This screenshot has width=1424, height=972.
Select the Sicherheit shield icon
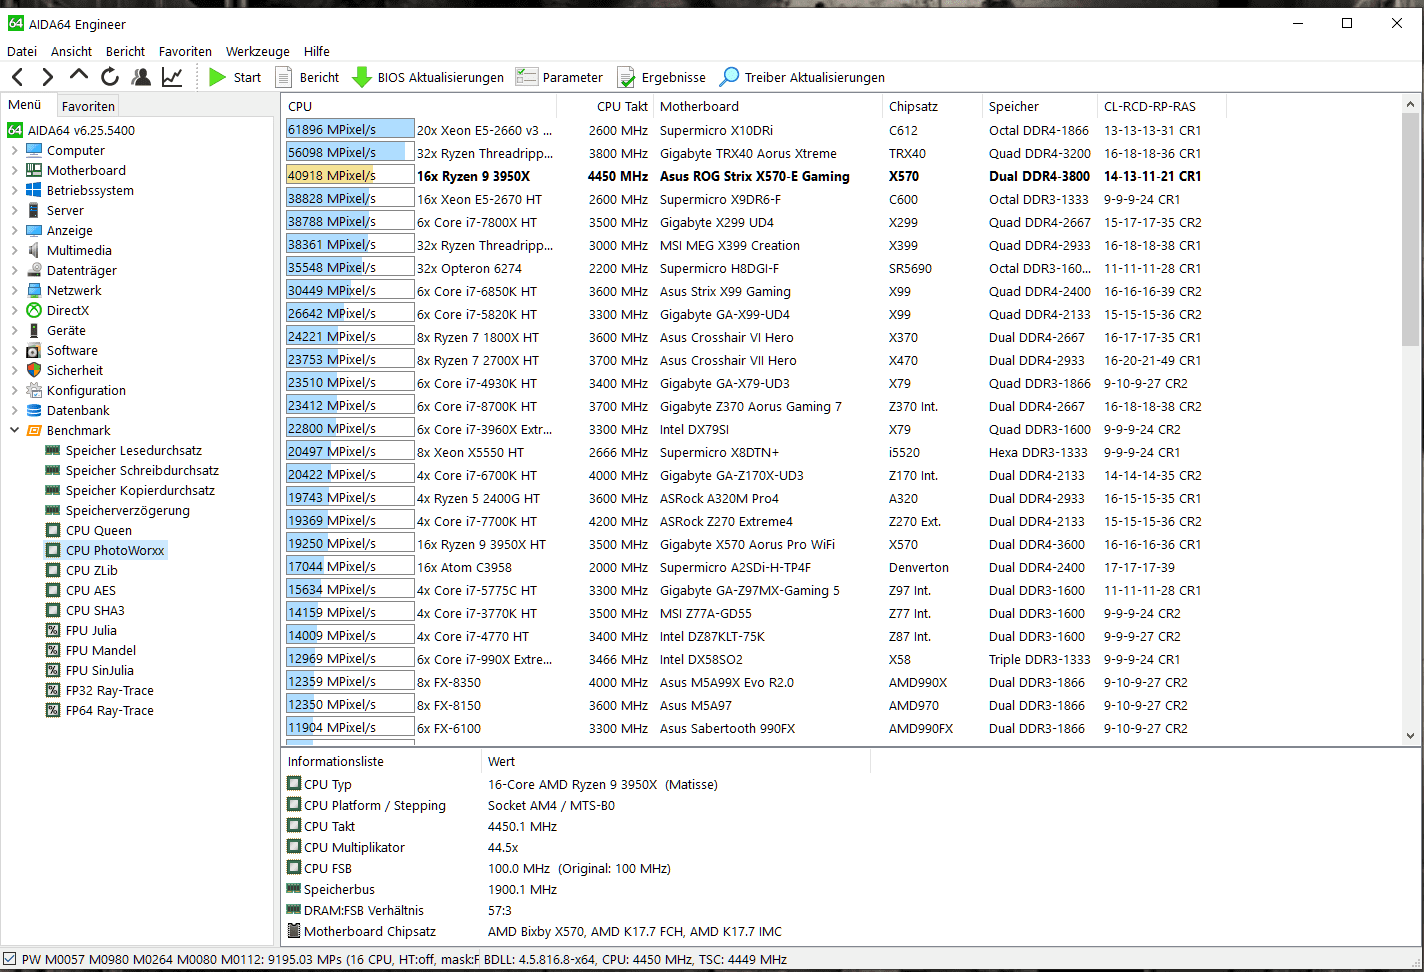click(34, 370)
